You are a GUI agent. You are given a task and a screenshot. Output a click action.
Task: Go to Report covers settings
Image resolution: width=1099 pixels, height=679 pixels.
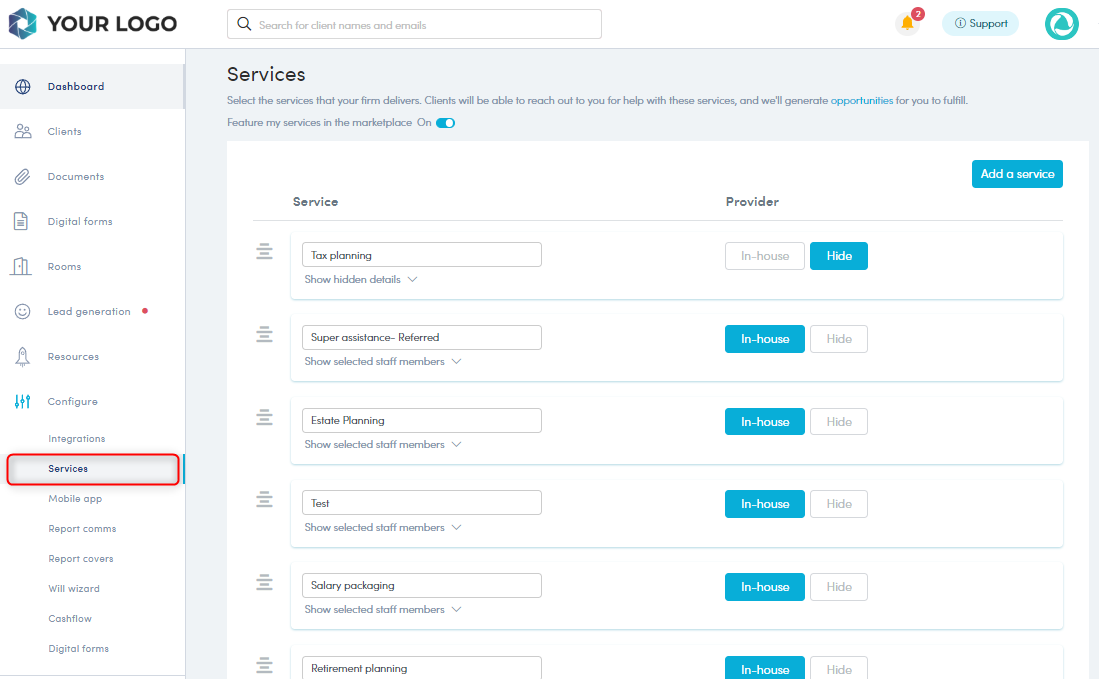(80, 559)
